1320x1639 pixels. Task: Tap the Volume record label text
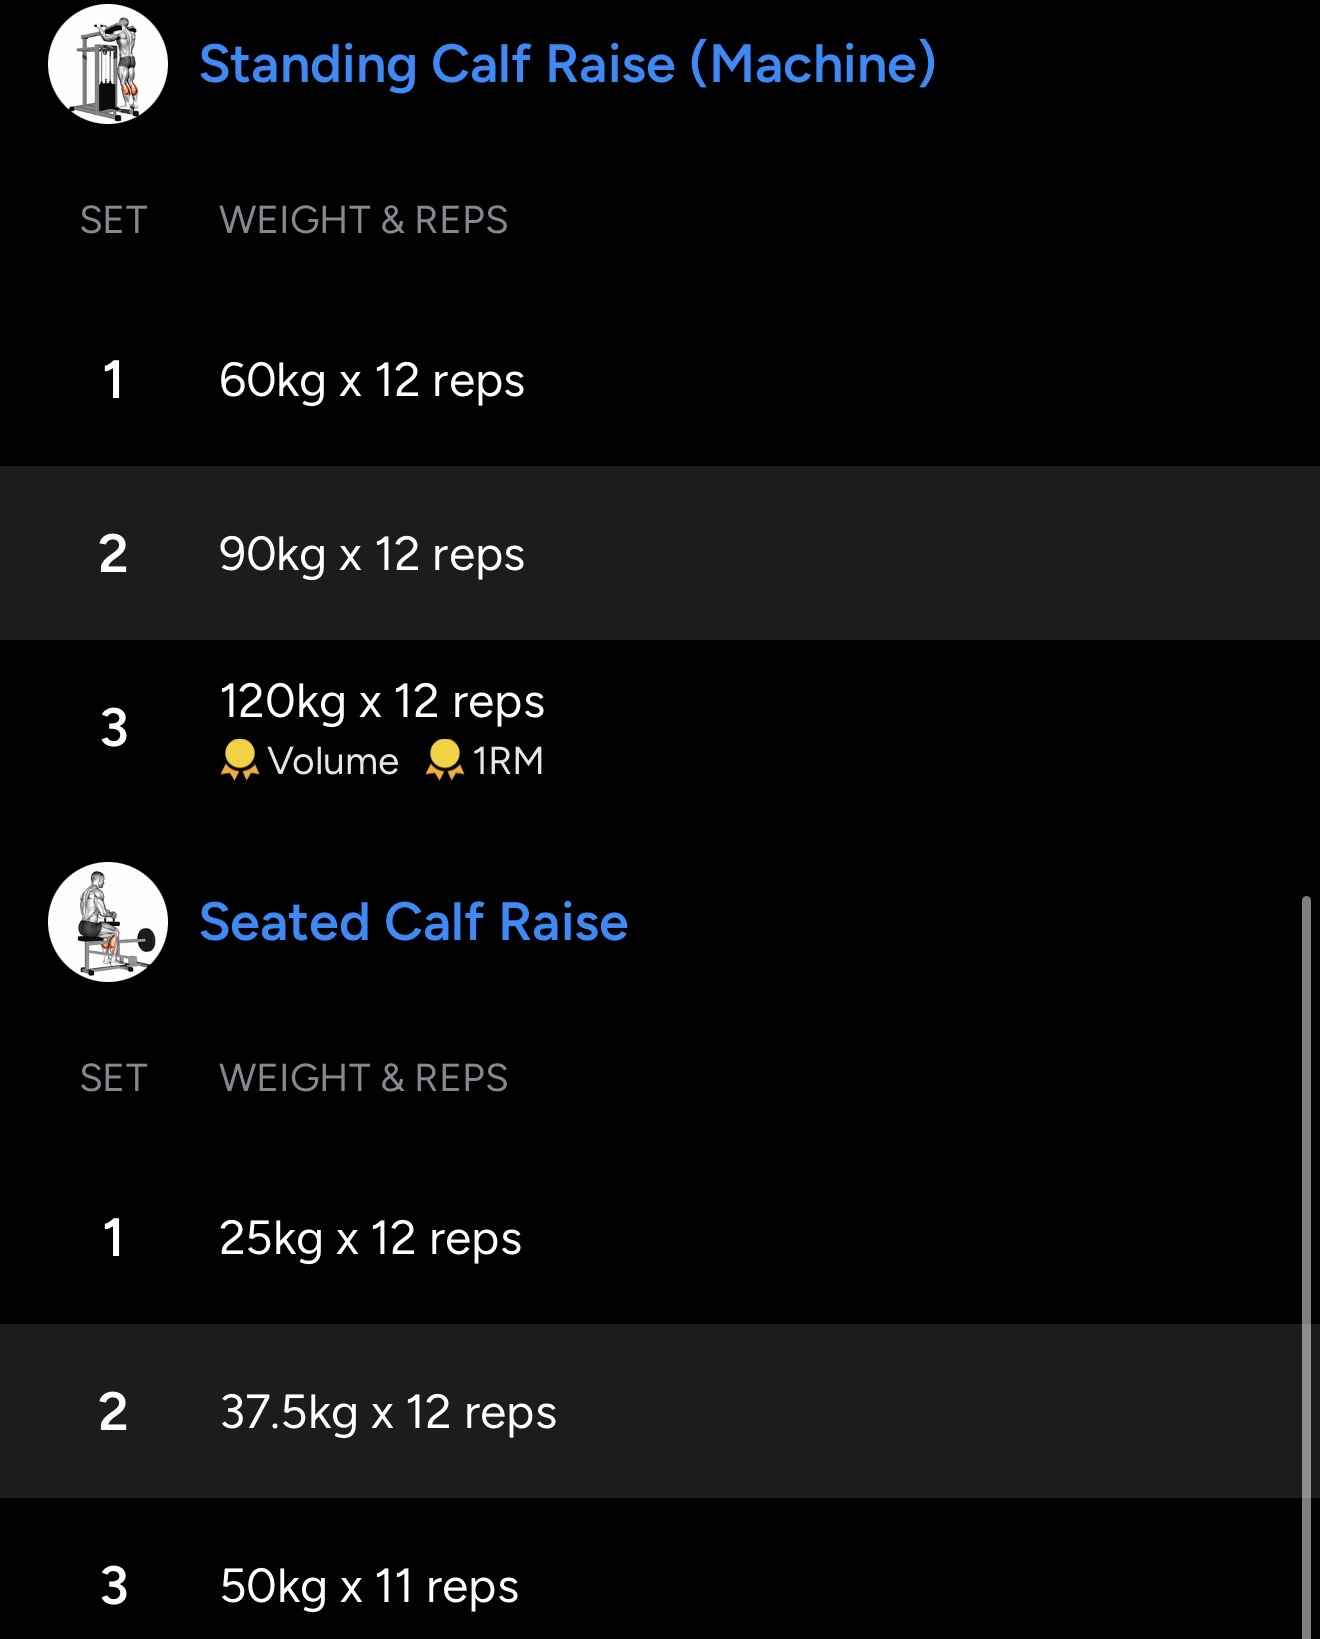[333, 761]
